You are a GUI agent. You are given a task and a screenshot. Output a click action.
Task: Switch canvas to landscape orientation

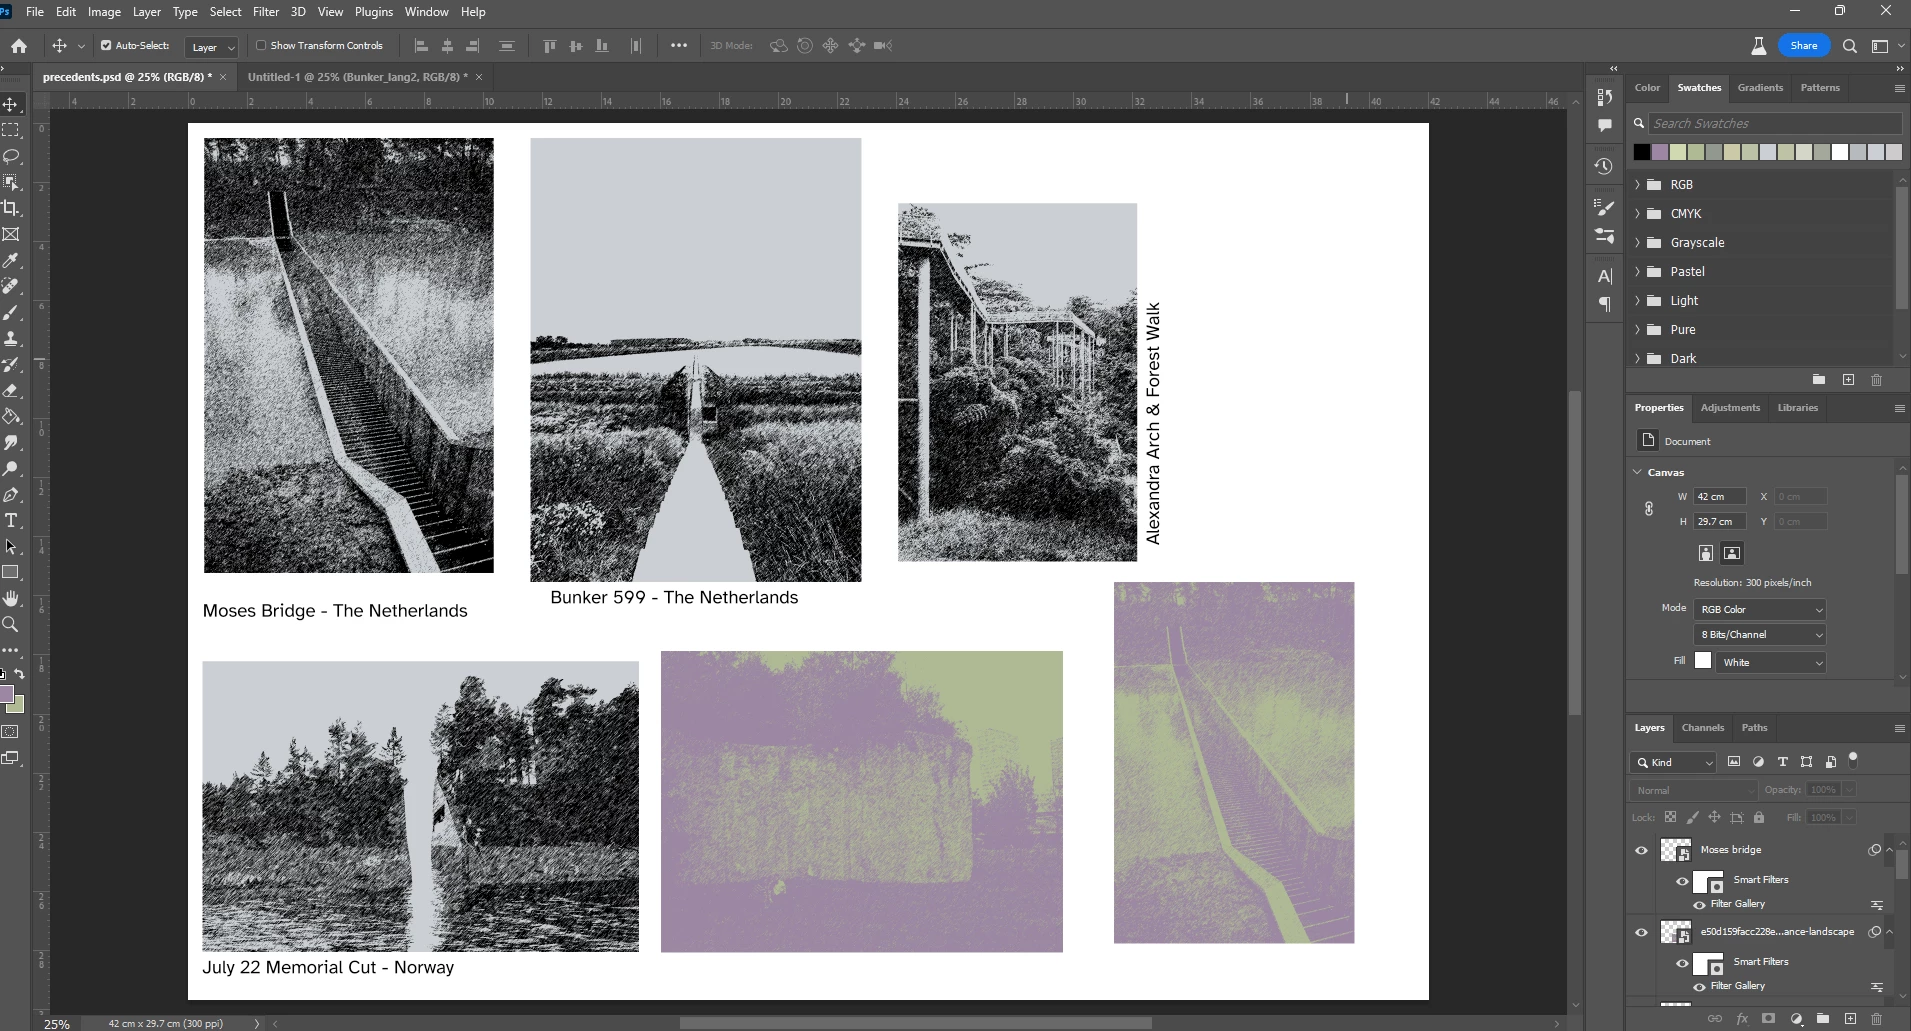click(1732, 553)
